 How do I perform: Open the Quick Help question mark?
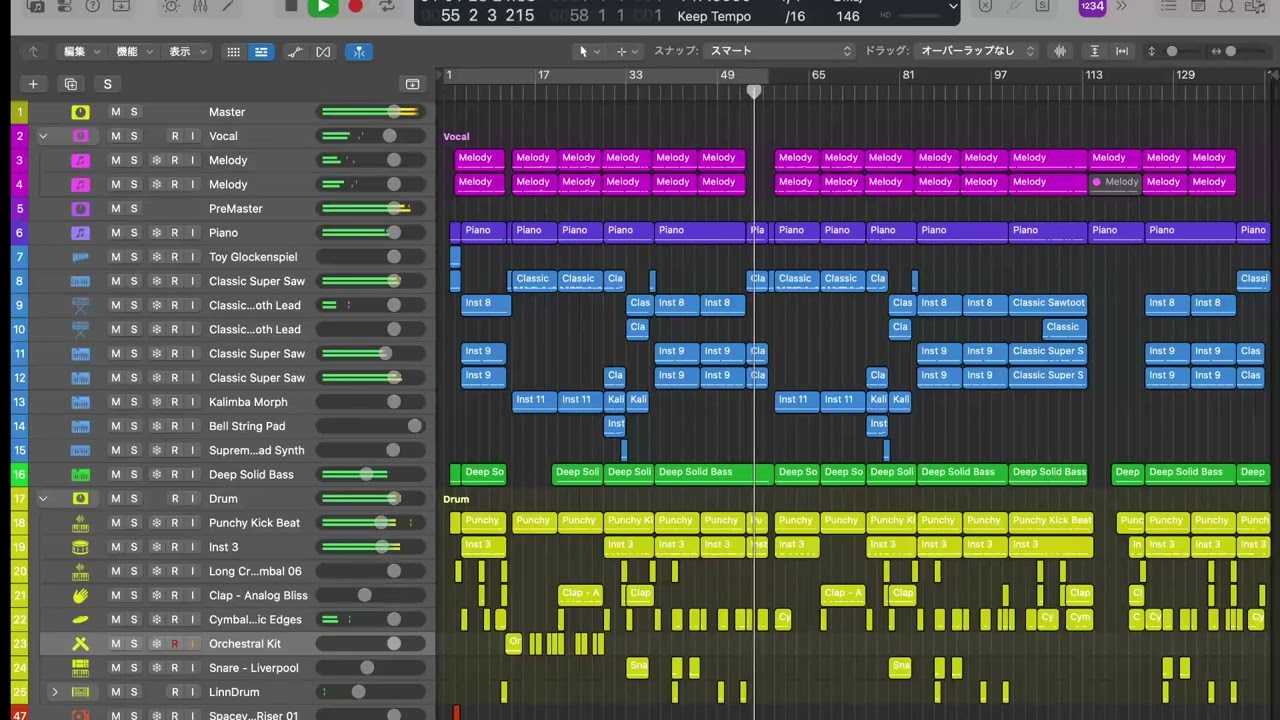pos(93,7)
